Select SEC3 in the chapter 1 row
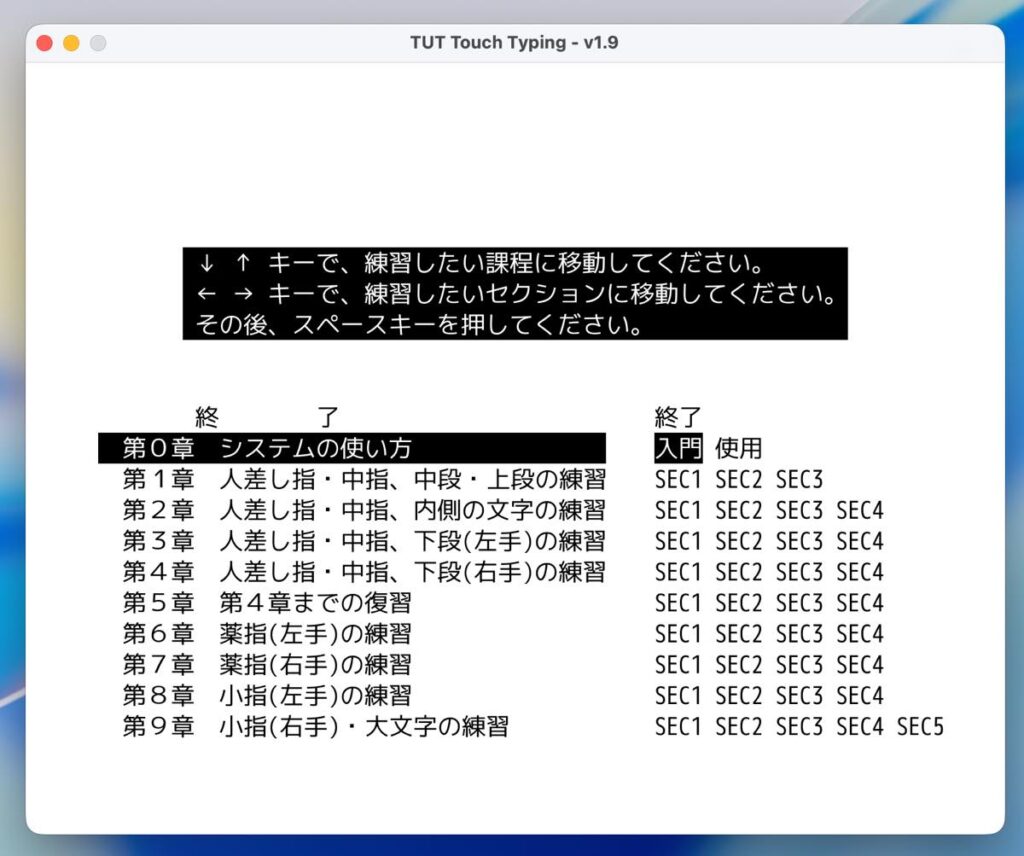Screen dimensions: 1024x856 tap(799, 479)
